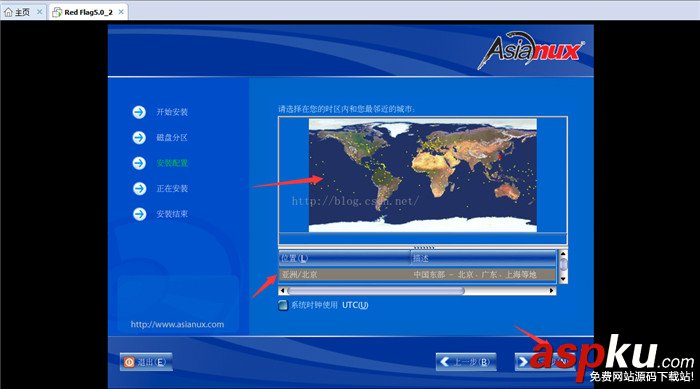Click timezone list scroll up arrow

click(563, 254)
